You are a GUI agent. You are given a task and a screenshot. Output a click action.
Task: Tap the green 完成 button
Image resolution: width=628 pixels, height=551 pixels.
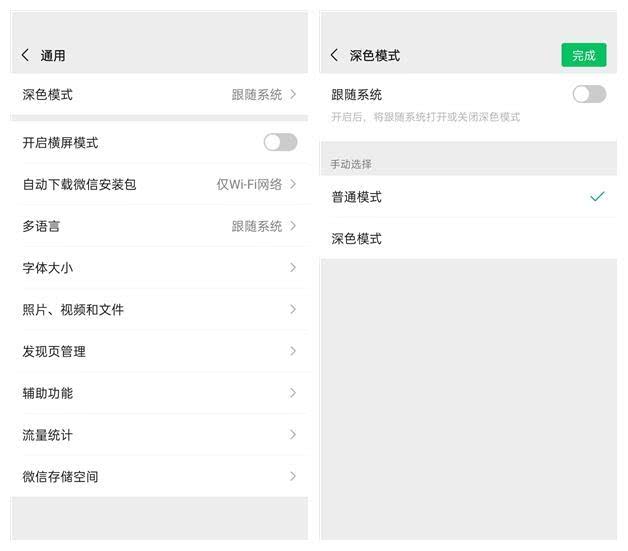tap(584, 55)
